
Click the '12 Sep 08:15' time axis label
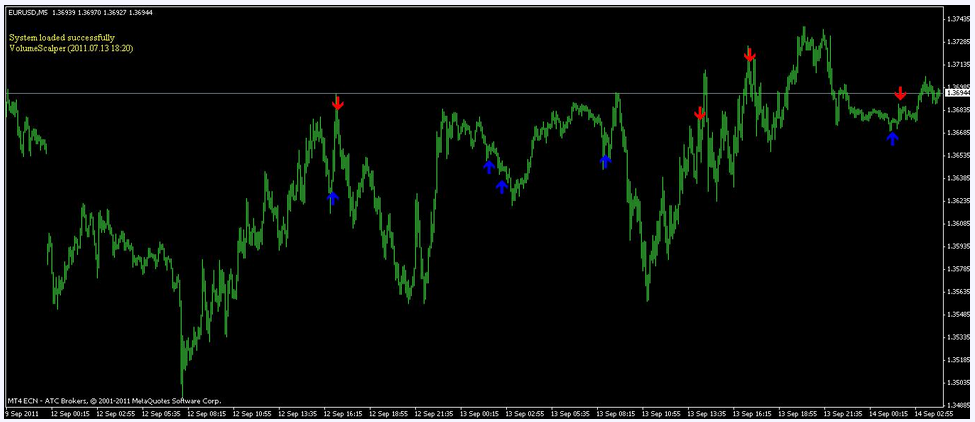(206, 413)
